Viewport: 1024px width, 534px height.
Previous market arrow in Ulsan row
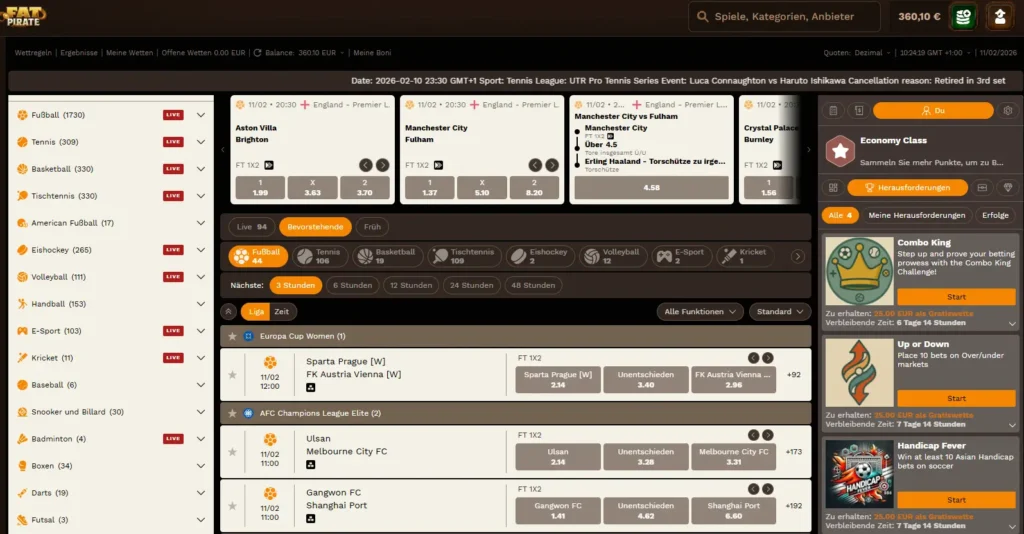pyautogui.click(x=754, y=435)
